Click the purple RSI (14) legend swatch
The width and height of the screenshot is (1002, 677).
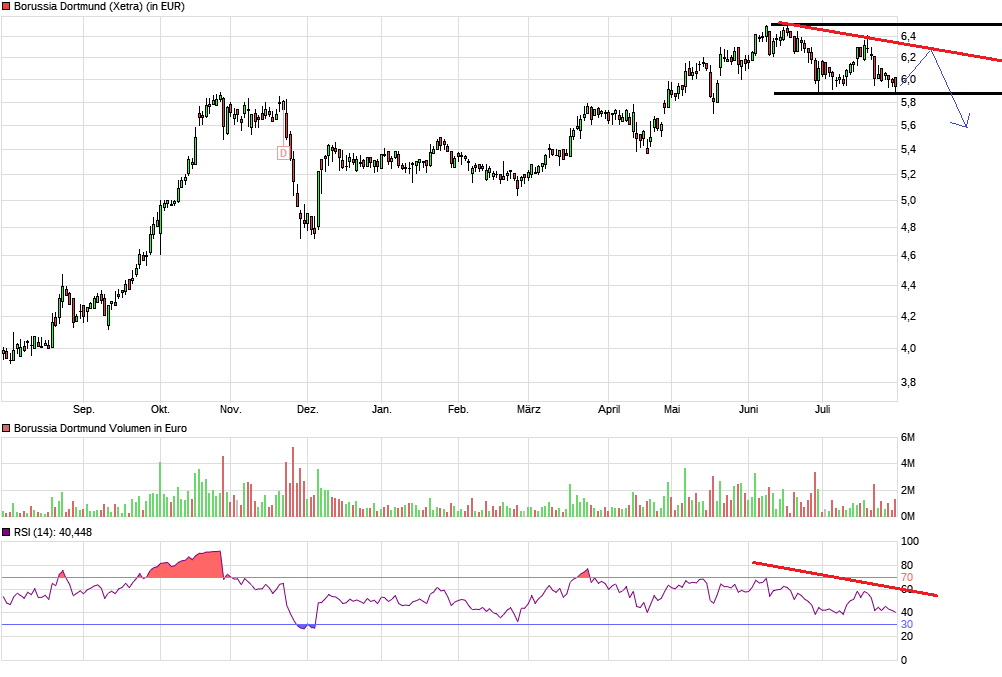point(6,532)
